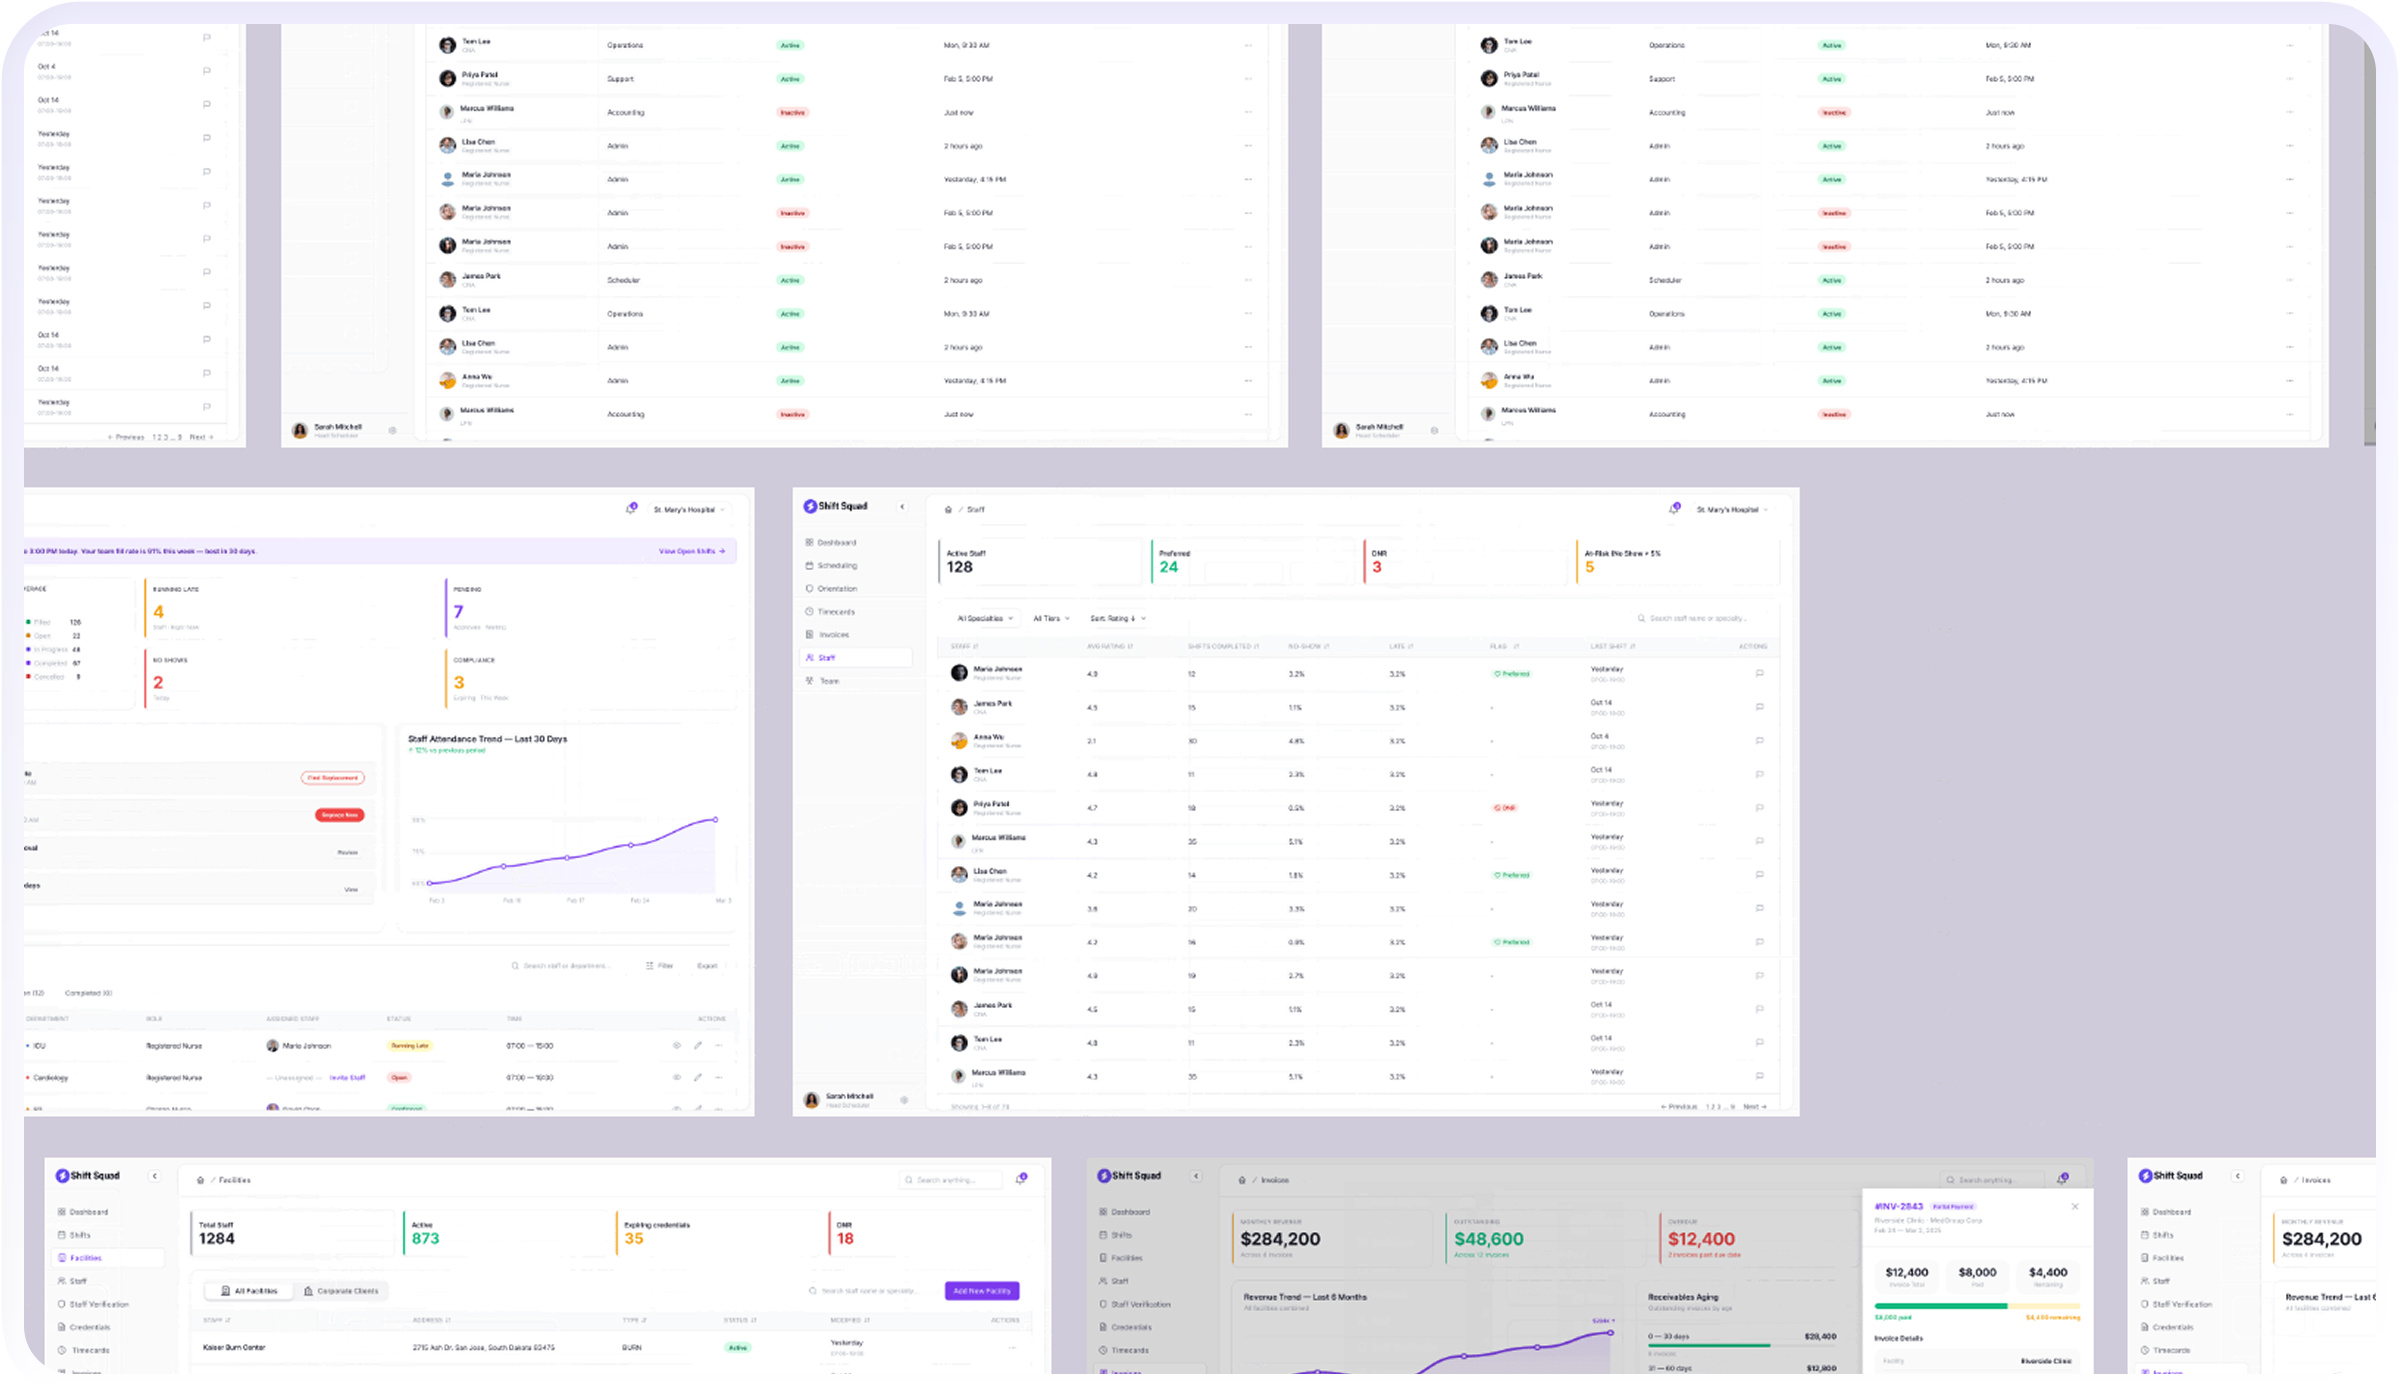Open the All Tiers filter dropdown
Screen dimensions: 2400x1398
pyautogui.click(x=1051, y=619)
